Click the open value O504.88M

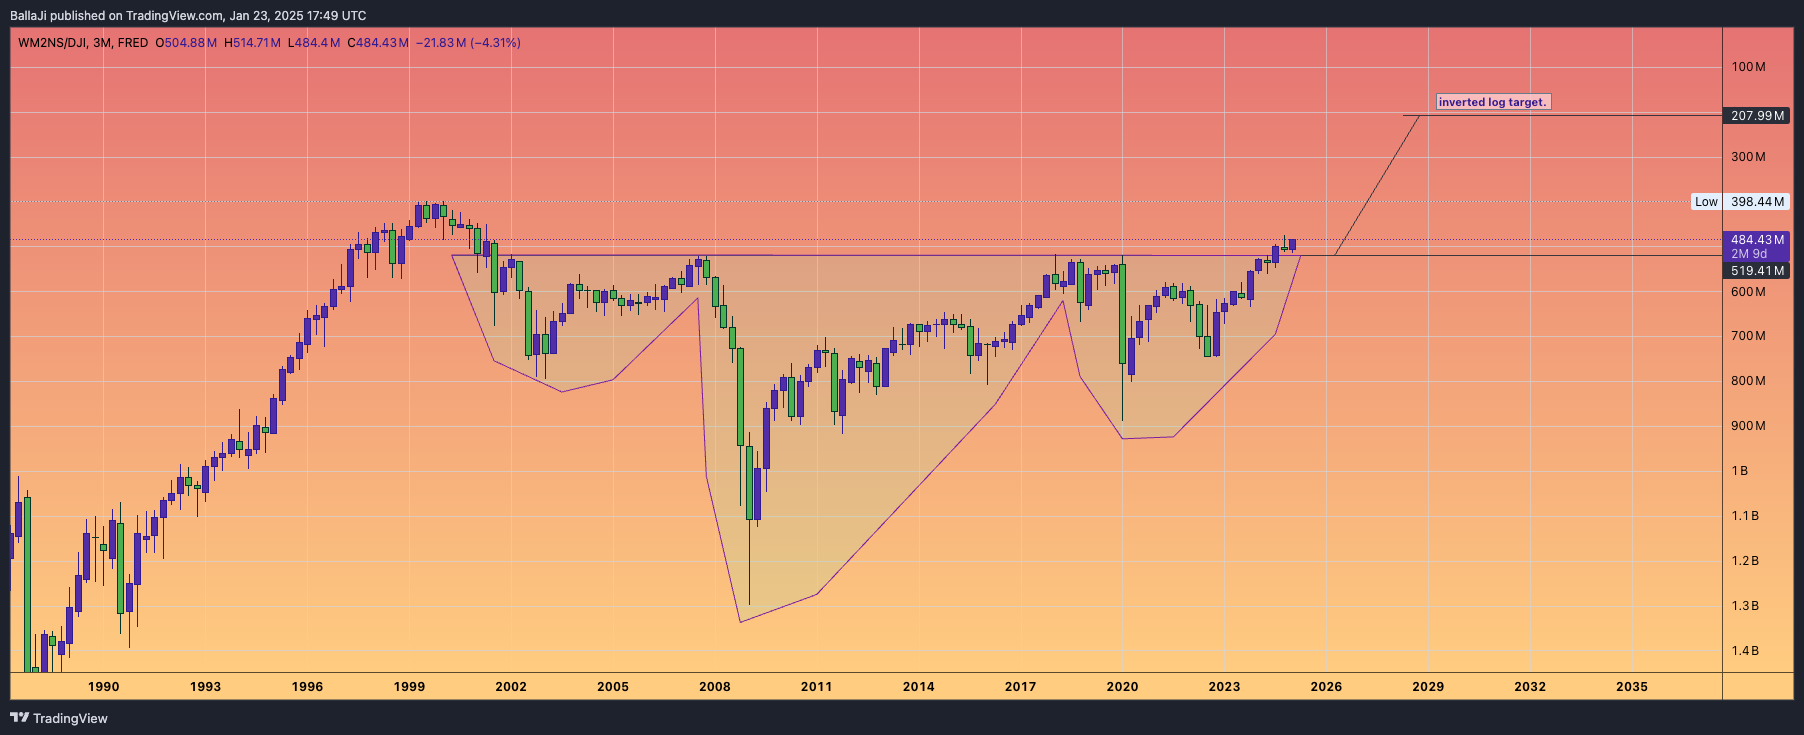point(186,43)
